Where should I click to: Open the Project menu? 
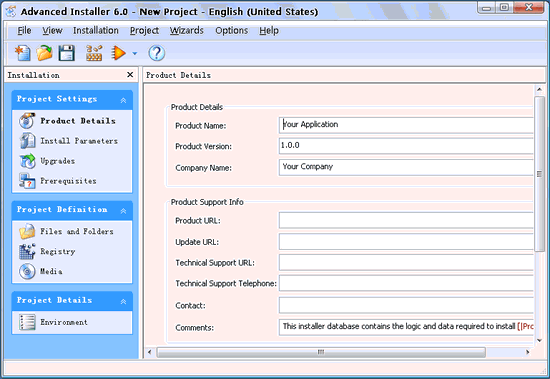144,31
